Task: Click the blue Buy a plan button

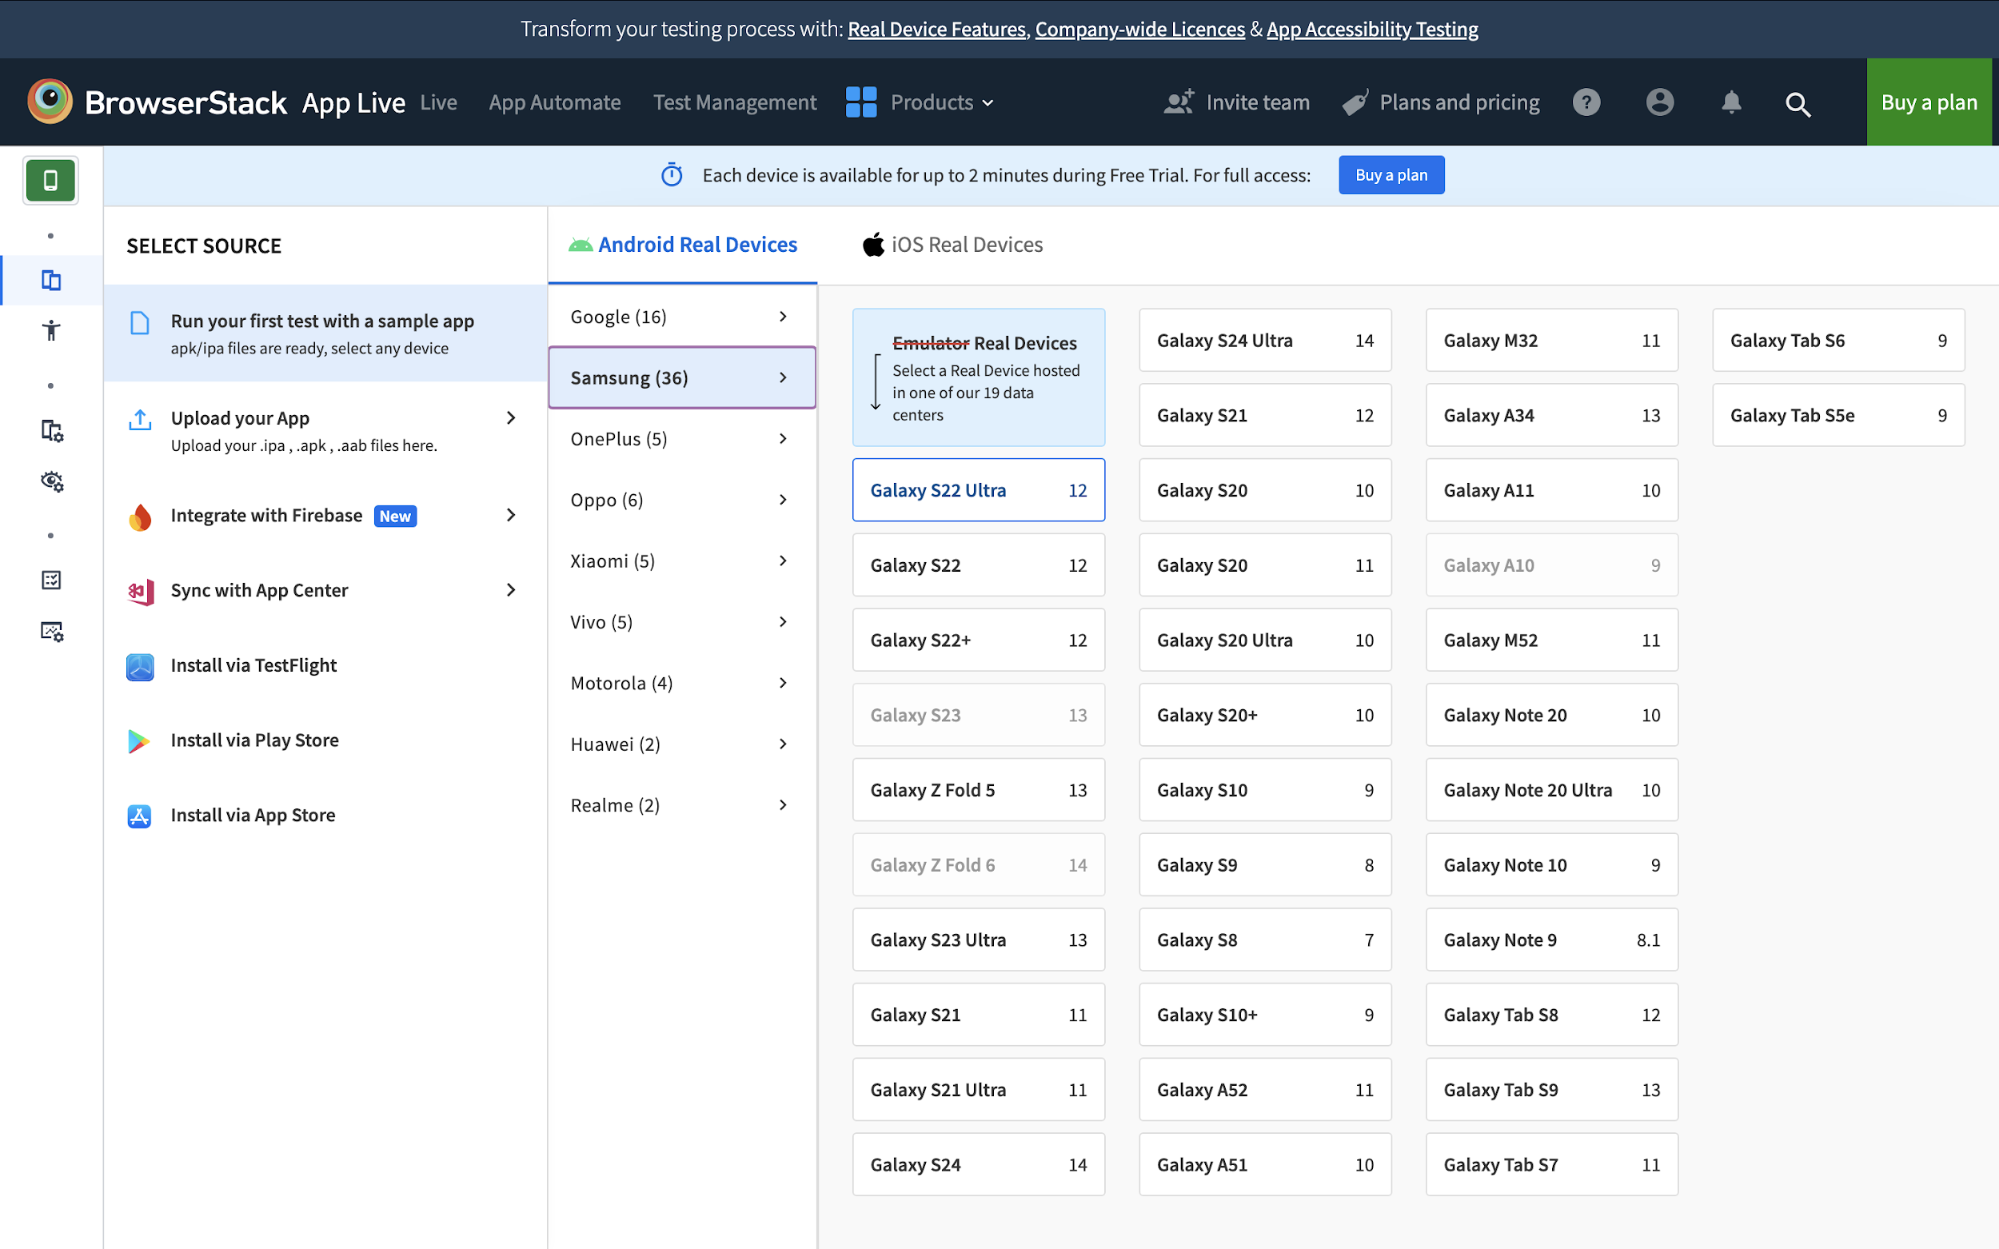Action: click(x=1390, y=175)
